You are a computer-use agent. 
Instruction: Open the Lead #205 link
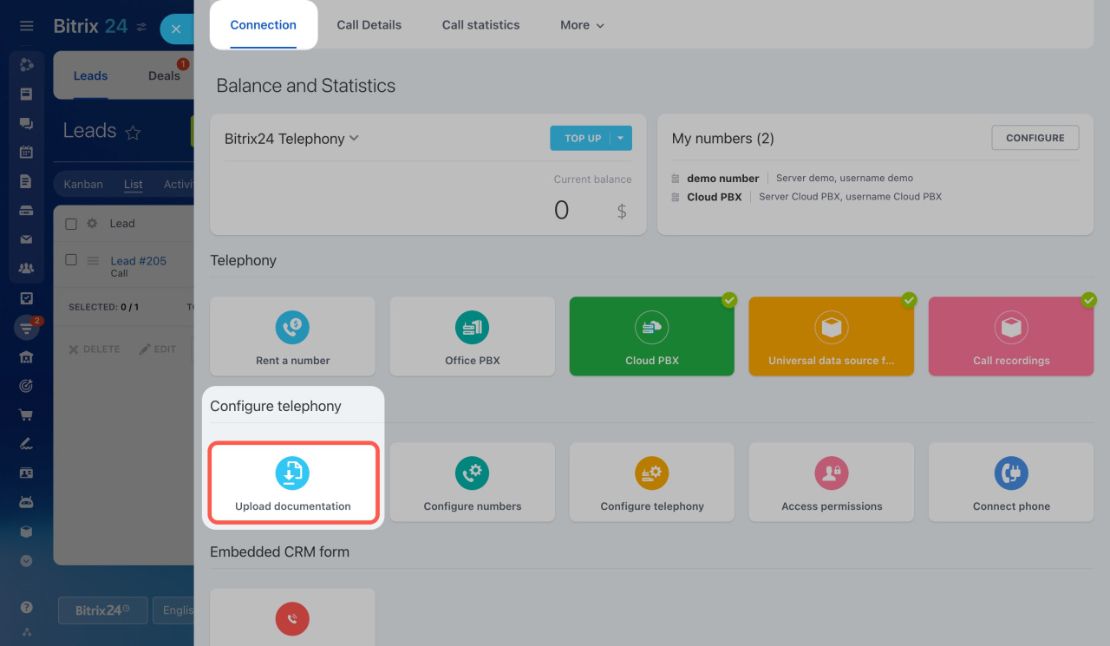tap(138, 260)
